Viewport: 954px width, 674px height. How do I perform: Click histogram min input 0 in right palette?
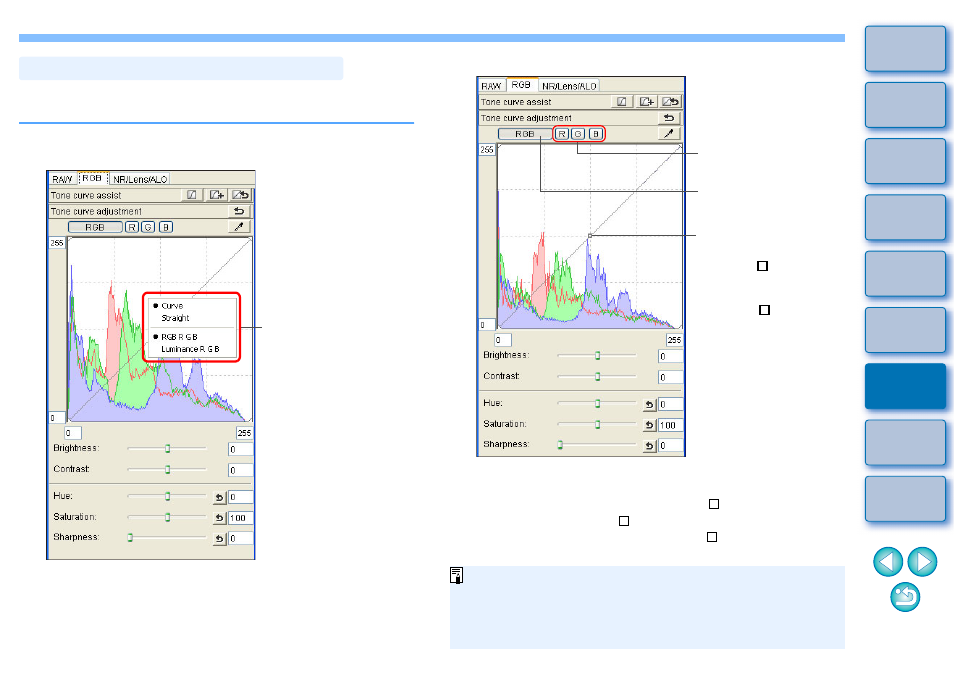[x=503, y=340]
